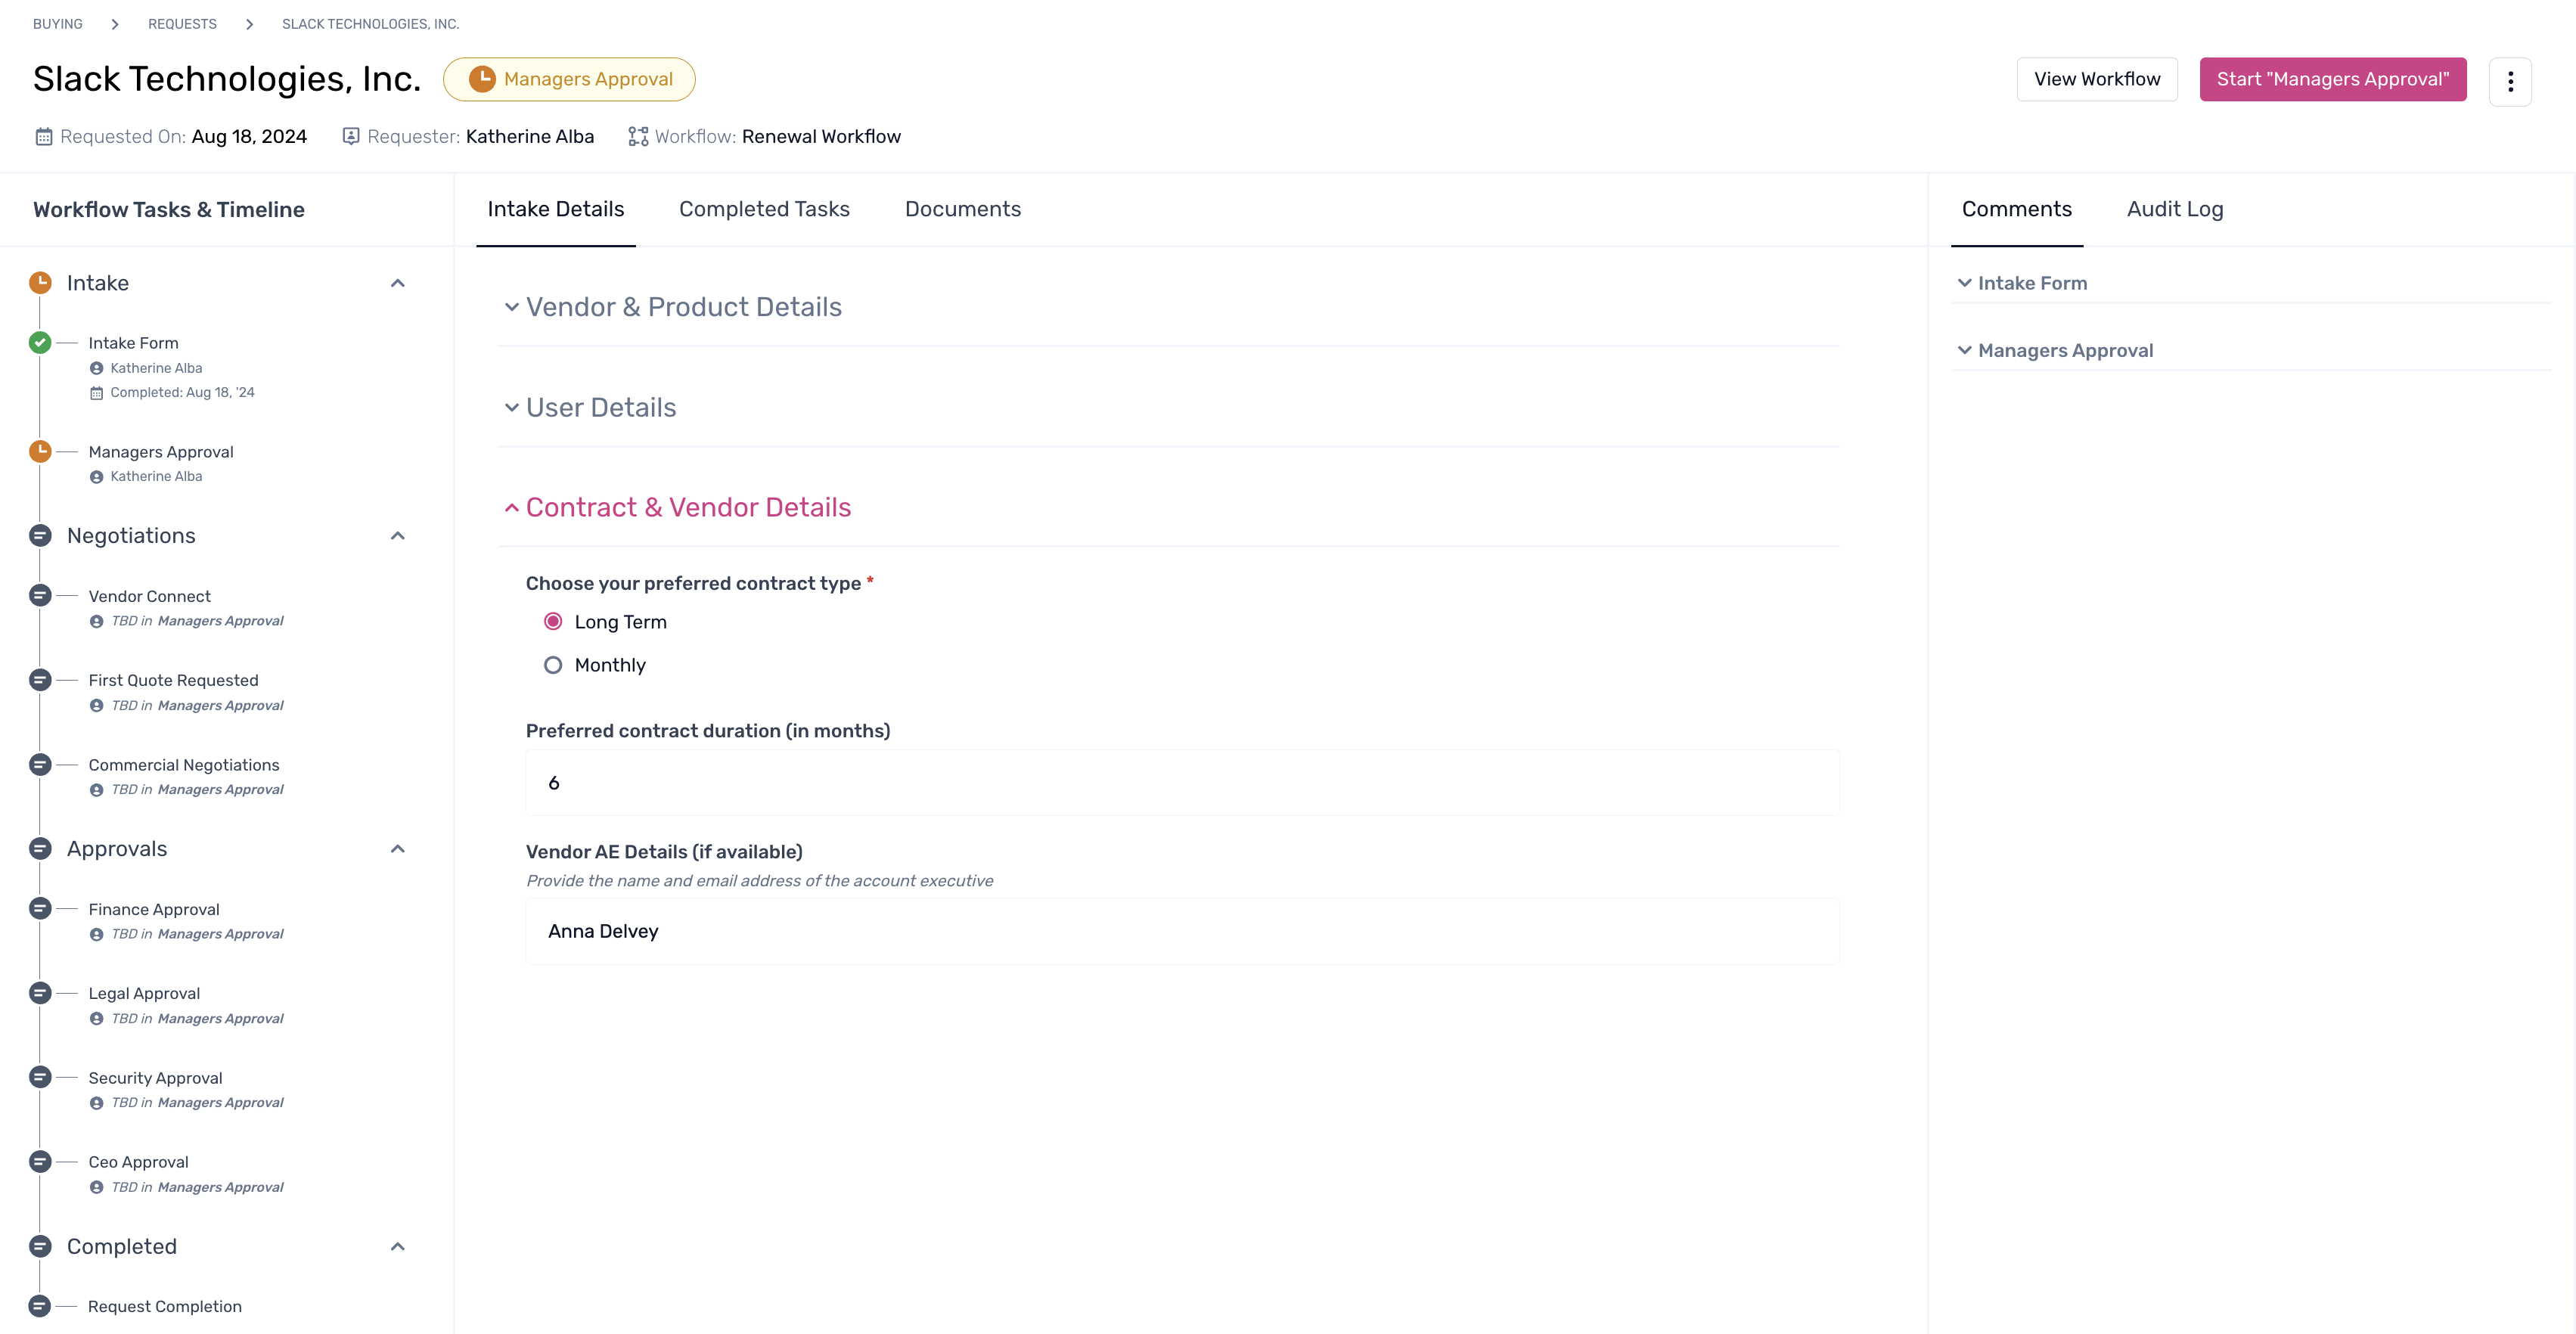Open the Finance Approval task
2576x1334 pixels.
coord(154,909)
